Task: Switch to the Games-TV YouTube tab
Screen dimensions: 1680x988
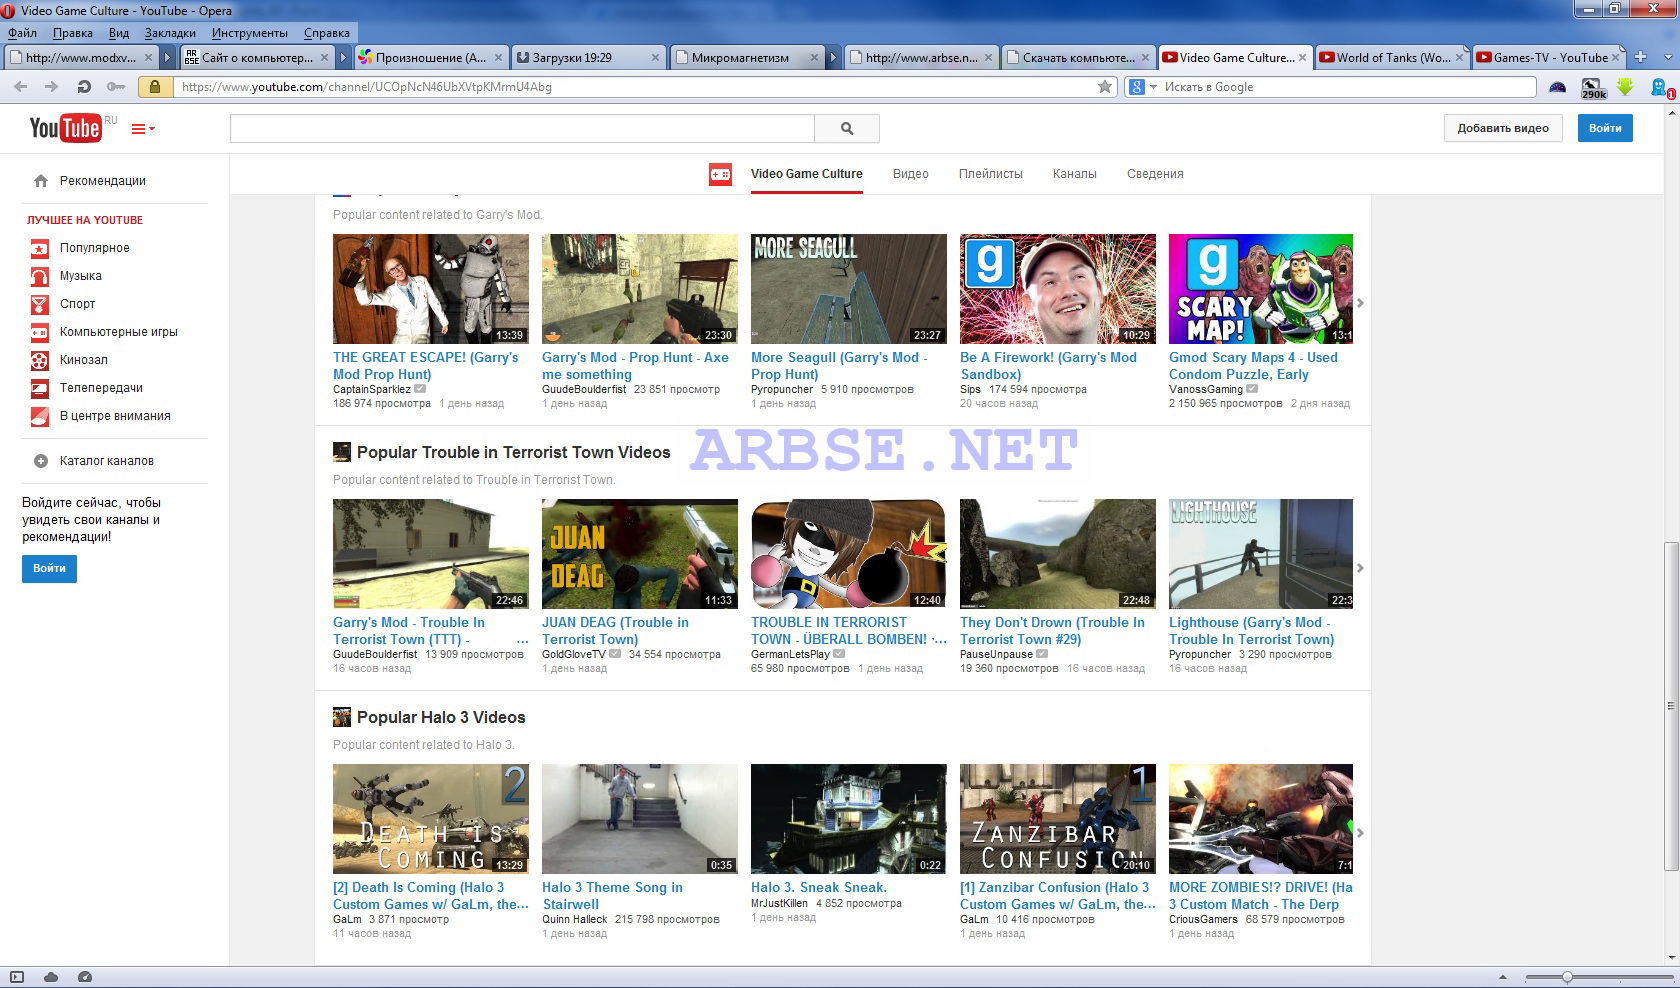Action: click(1548, 57)
